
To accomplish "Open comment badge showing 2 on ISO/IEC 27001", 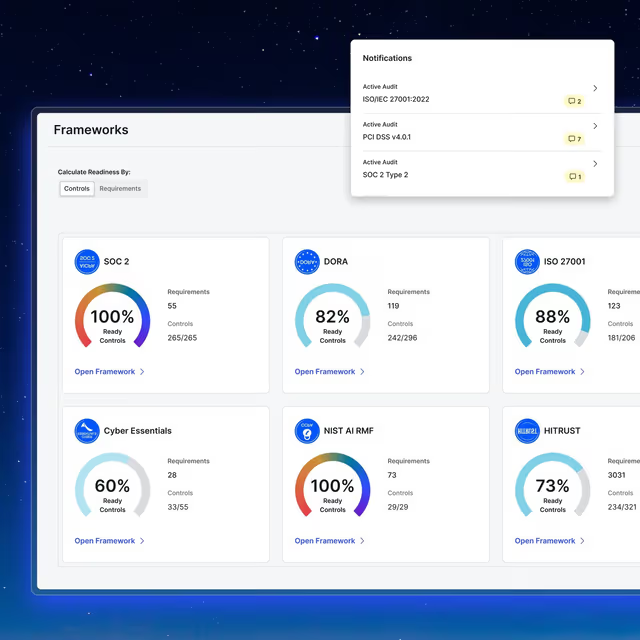I will [x=574, y=101].
